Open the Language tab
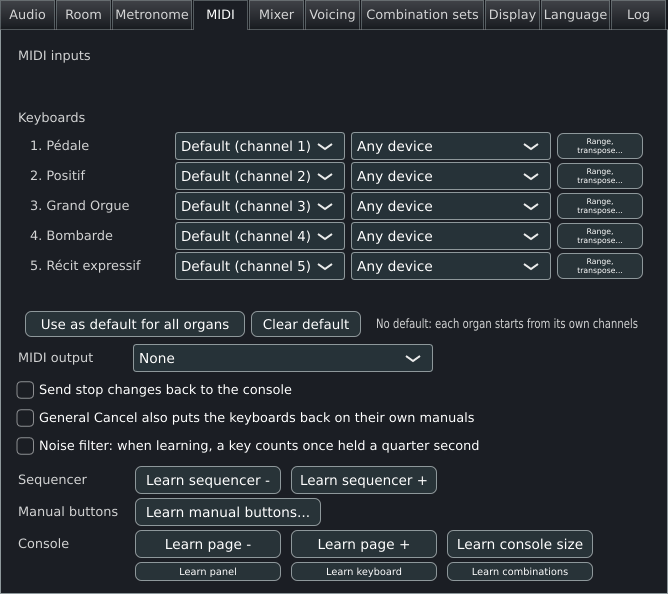Screen dimensions: 668x594 click(x=575, y=15)
